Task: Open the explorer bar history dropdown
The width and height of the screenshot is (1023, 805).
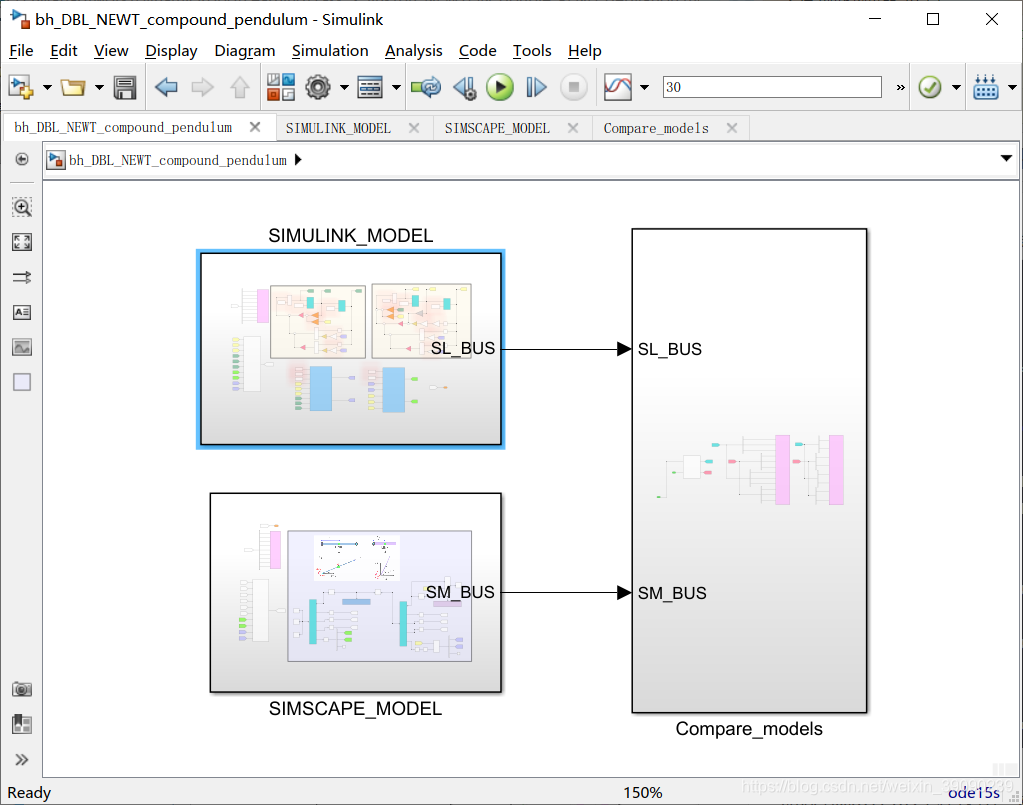Action: [1006, 159]
